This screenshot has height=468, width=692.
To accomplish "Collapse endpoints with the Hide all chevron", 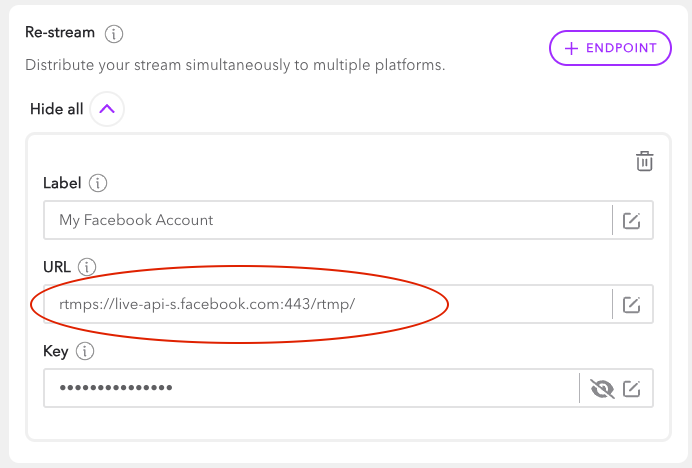I will [107, 109].
